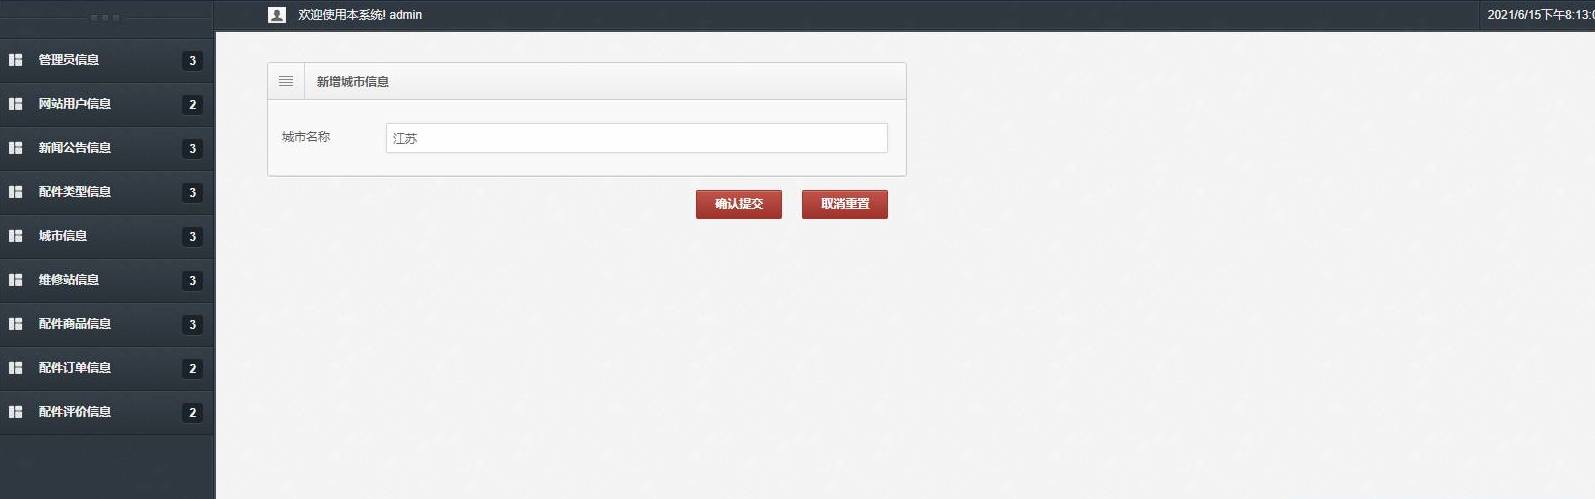Submit the form with 确认提交
The height and width of the screenshot is (499, 1595).
(x=739, y=204)
